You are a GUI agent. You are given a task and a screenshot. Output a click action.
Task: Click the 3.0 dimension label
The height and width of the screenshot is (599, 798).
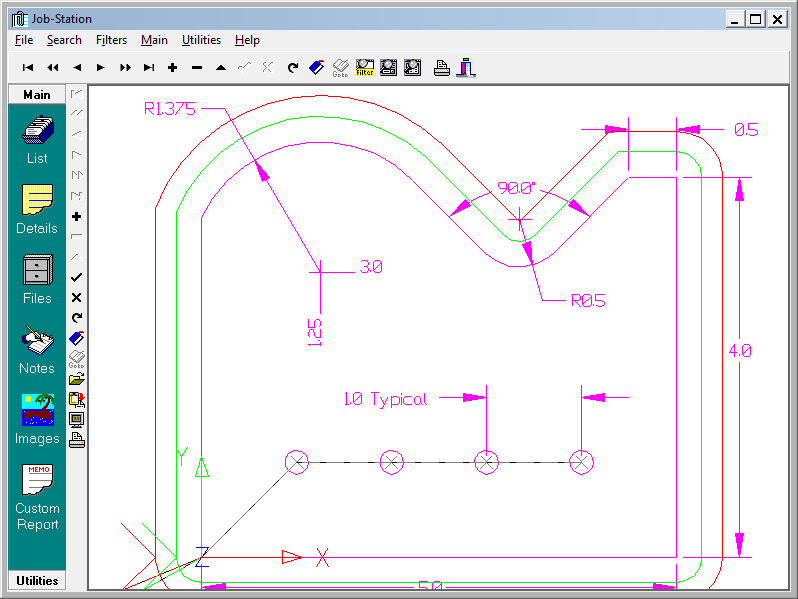click(x=371, y=267)
